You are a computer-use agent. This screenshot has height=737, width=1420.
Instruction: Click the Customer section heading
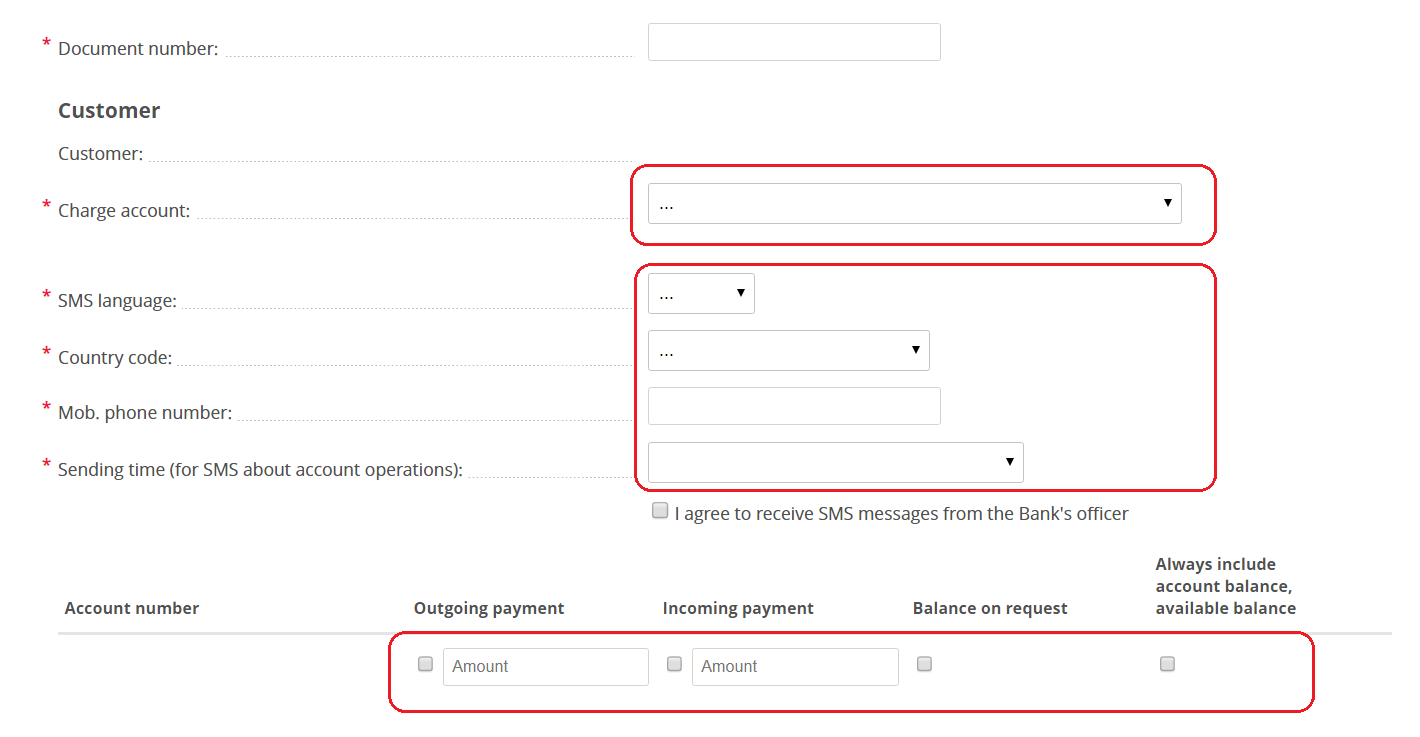tap(109, 110)
